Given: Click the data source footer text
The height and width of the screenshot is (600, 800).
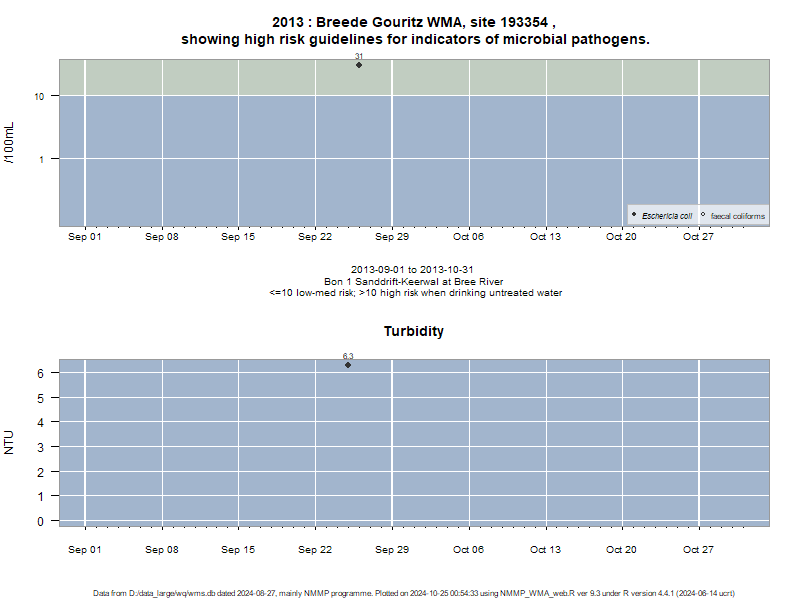Looking at the screenshot, I should pyautogui.click(x=414, y=593).
